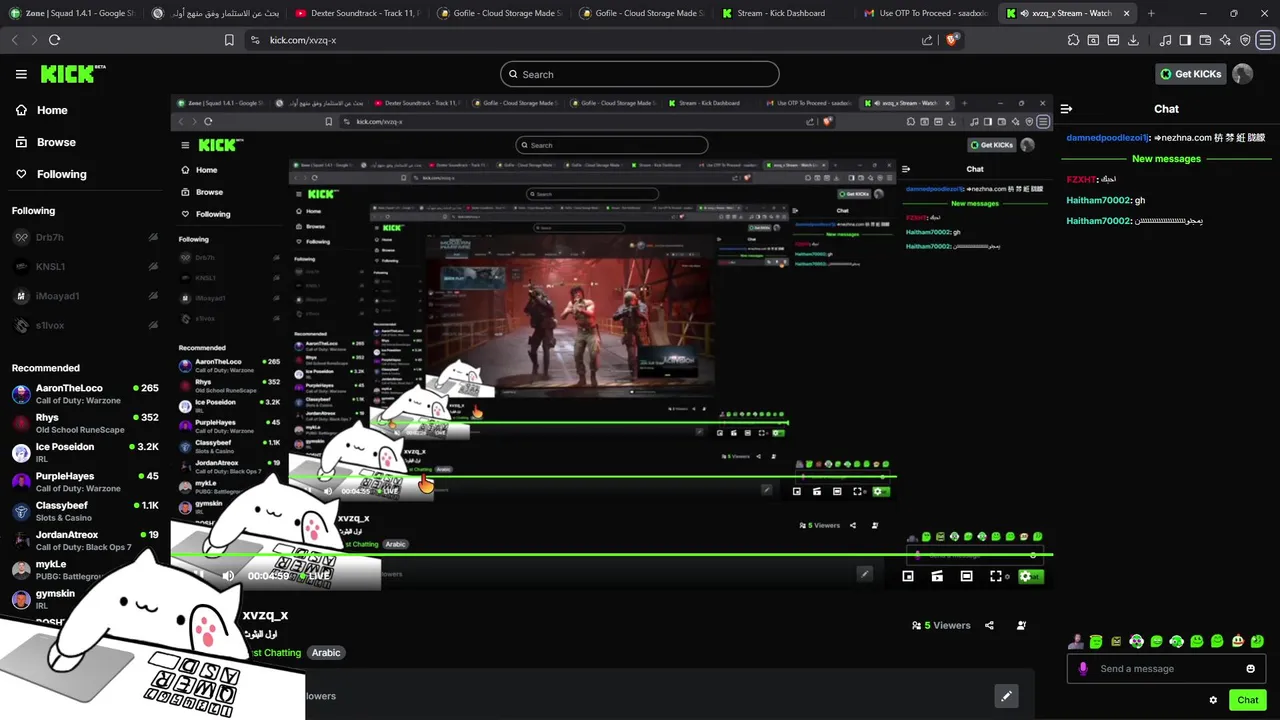Screen dimensions: 1280x720
Task: Open Ice Poseidon recommended channel
Action: [x=85, y=453]
